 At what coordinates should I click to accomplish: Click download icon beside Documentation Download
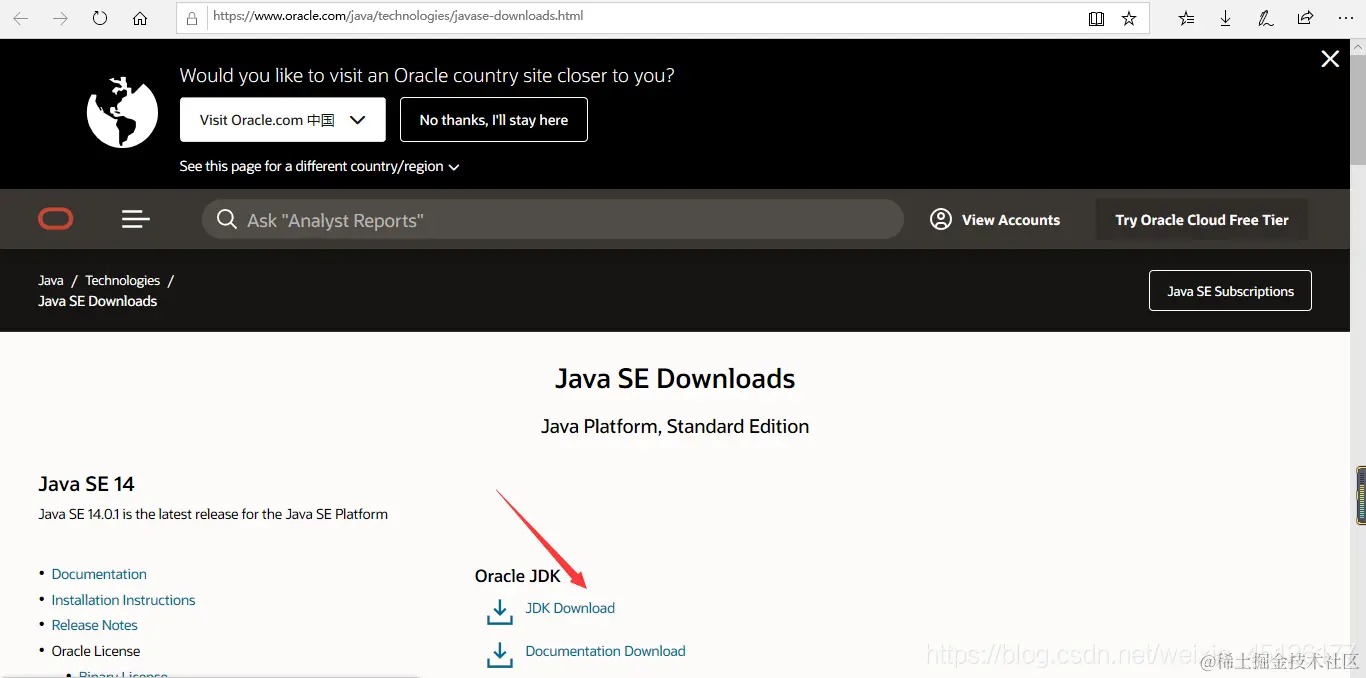click(499, 654)
